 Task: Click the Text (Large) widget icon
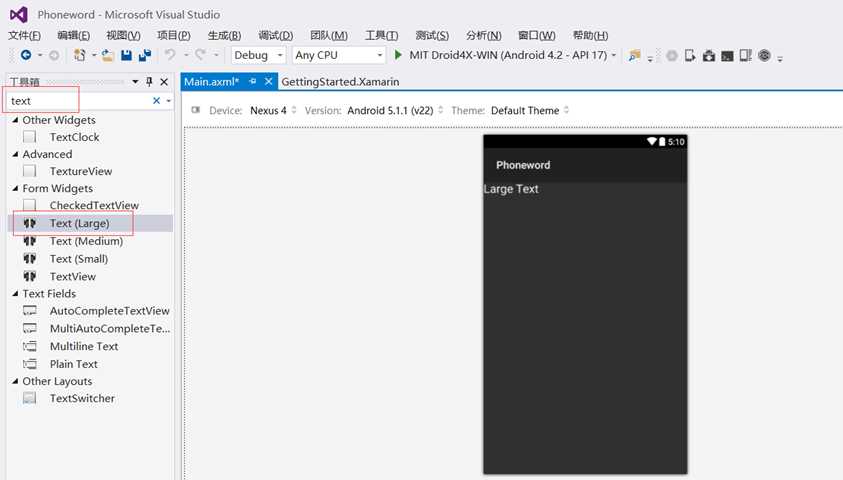pos(30,223)
